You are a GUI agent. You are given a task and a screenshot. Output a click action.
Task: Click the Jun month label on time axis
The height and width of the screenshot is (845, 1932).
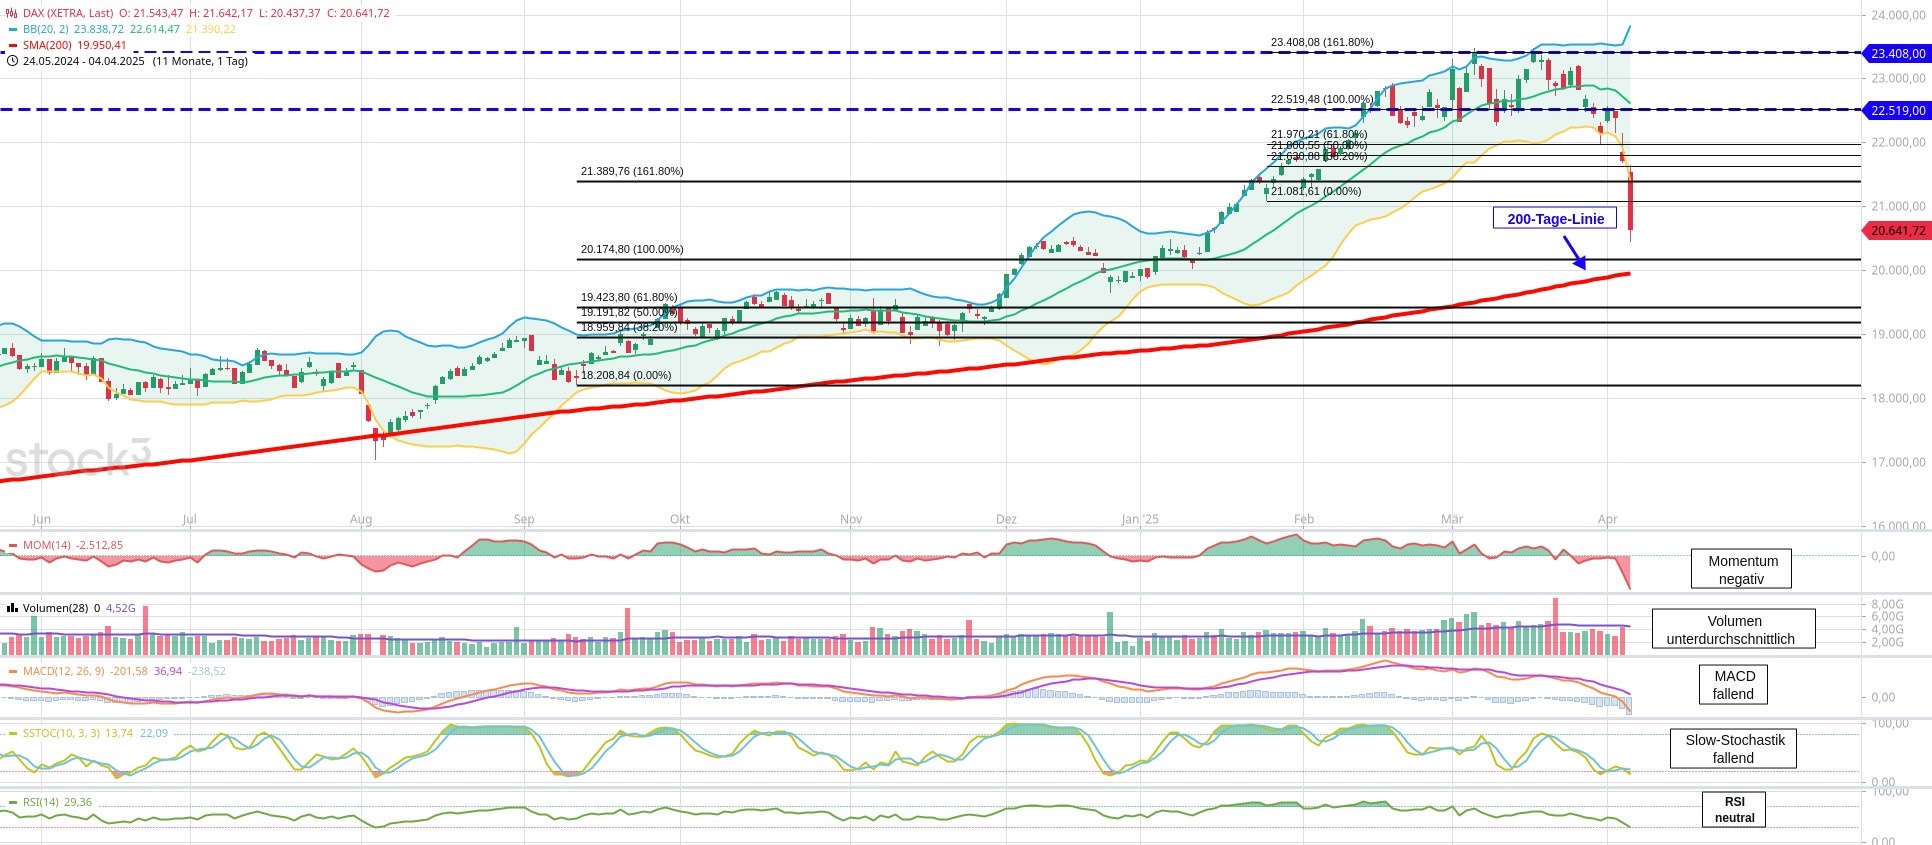pos(41,519)
